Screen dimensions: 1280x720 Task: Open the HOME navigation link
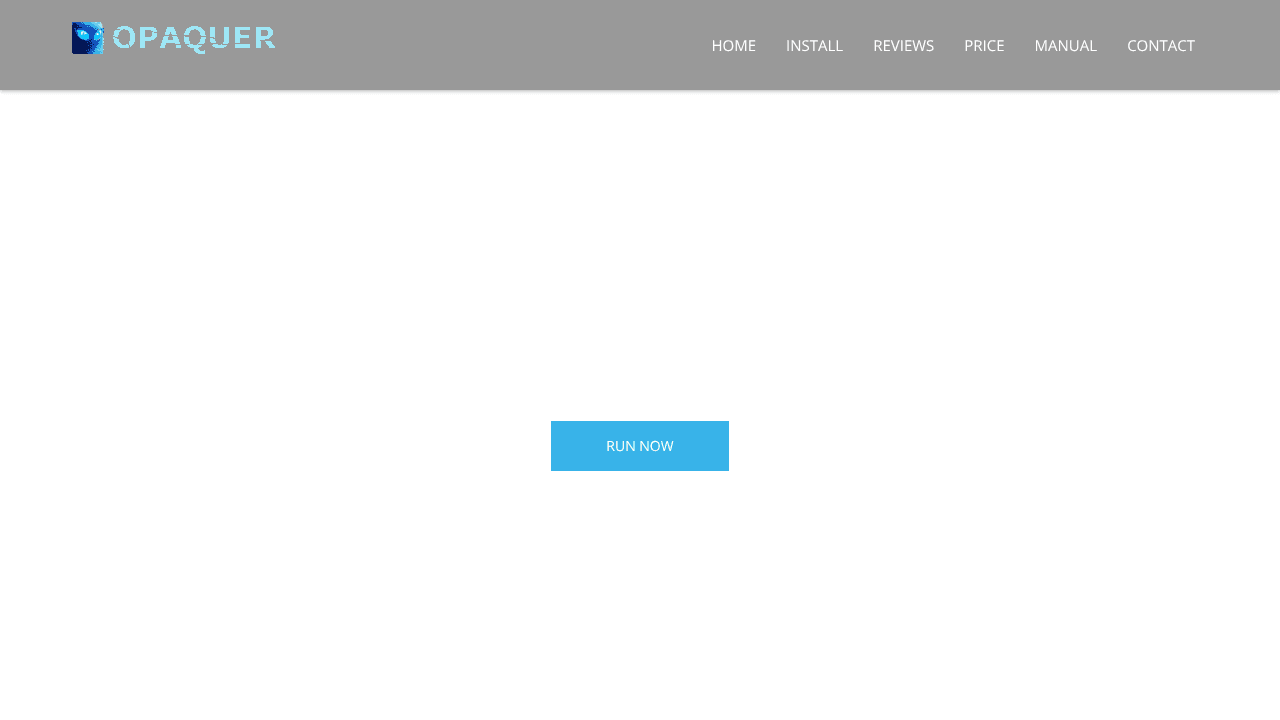click(x=733, y=45)
